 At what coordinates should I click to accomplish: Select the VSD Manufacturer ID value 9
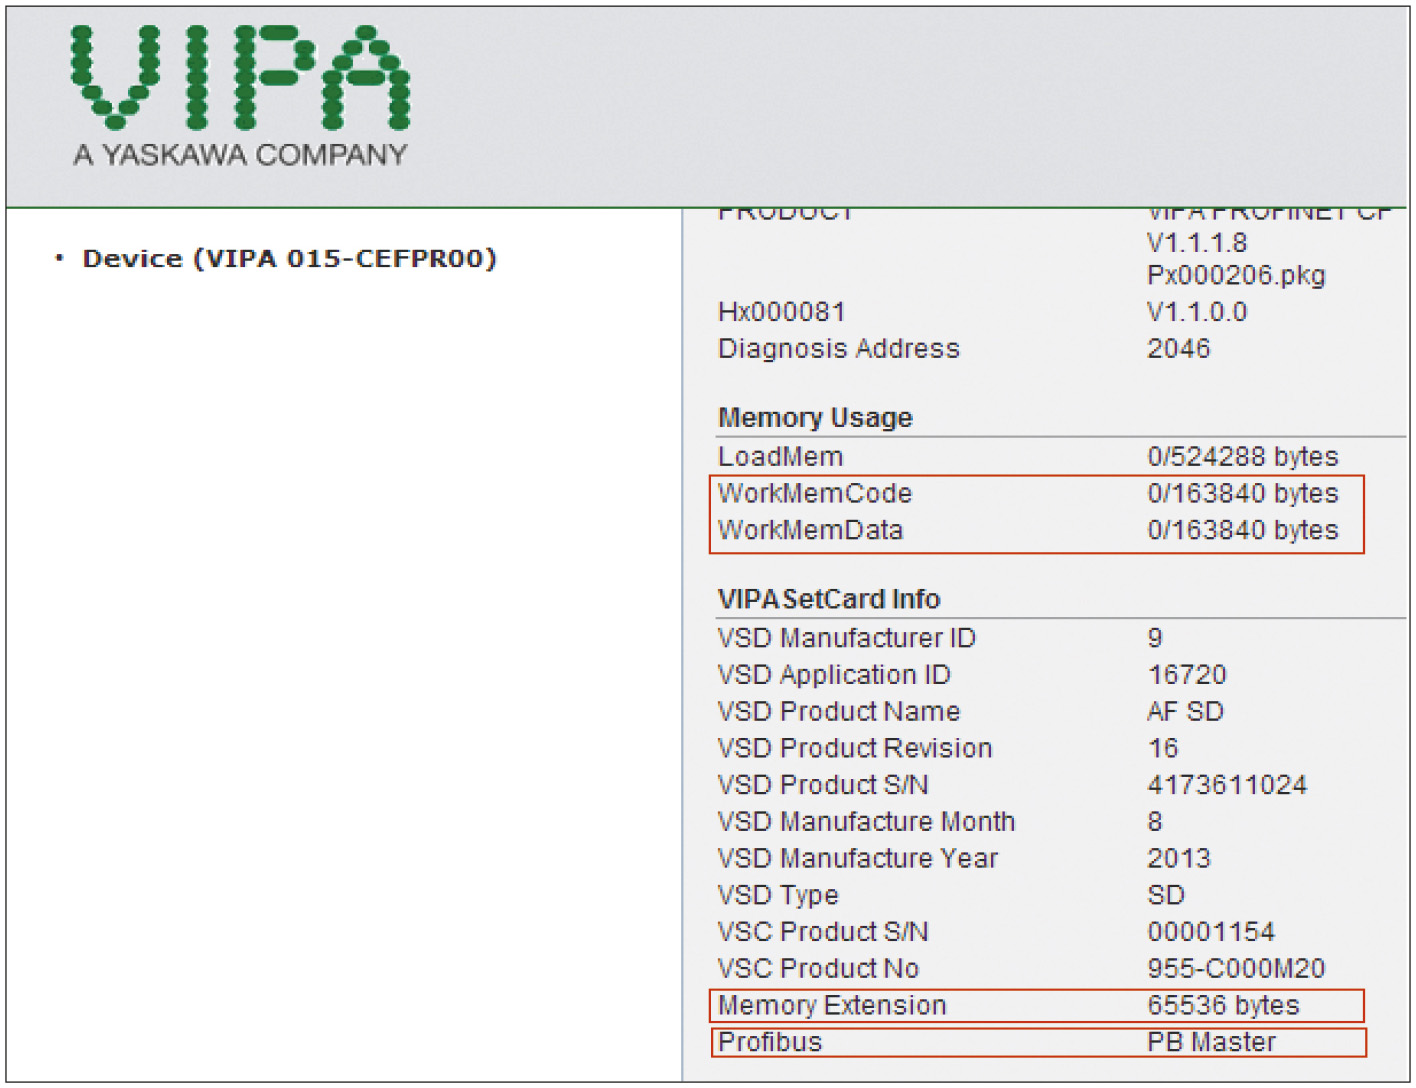coord(1155,638)
